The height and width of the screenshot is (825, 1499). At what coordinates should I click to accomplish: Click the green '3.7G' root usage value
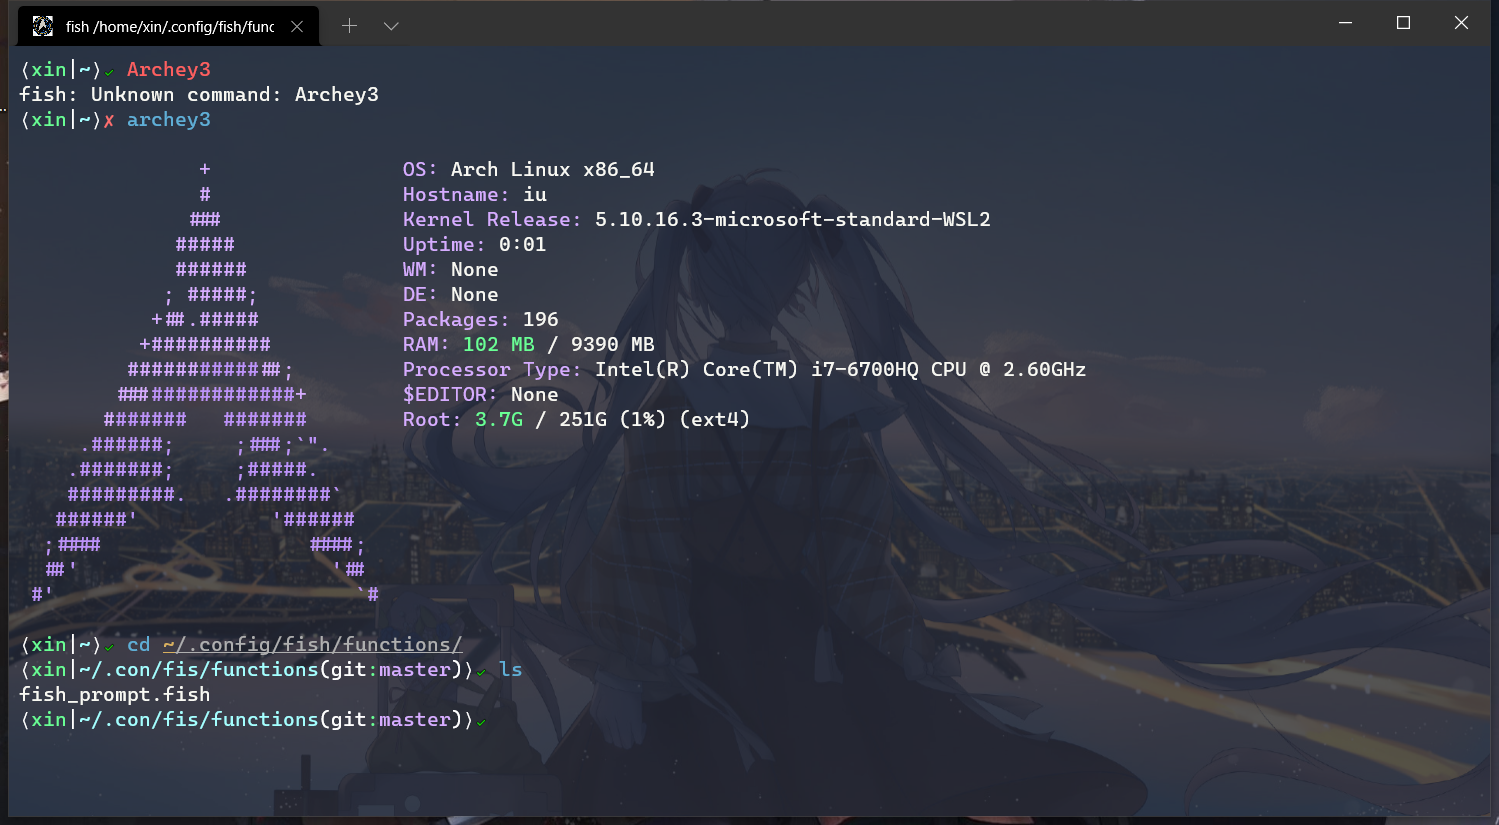499,419
